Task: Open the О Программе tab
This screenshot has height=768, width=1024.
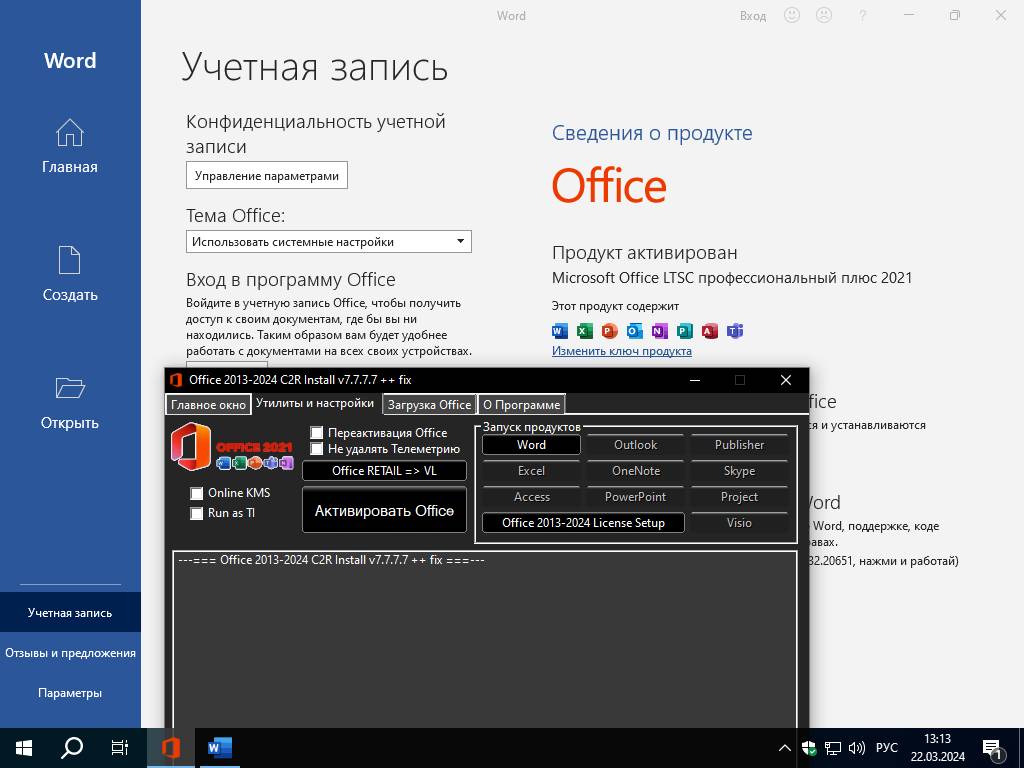Action: [521, 405]
